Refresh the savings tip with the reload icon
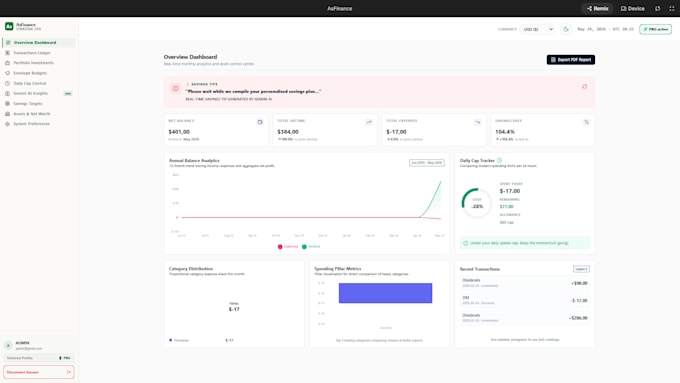The width and height of the screenshot is (680, 383). (x=585, y=87)
